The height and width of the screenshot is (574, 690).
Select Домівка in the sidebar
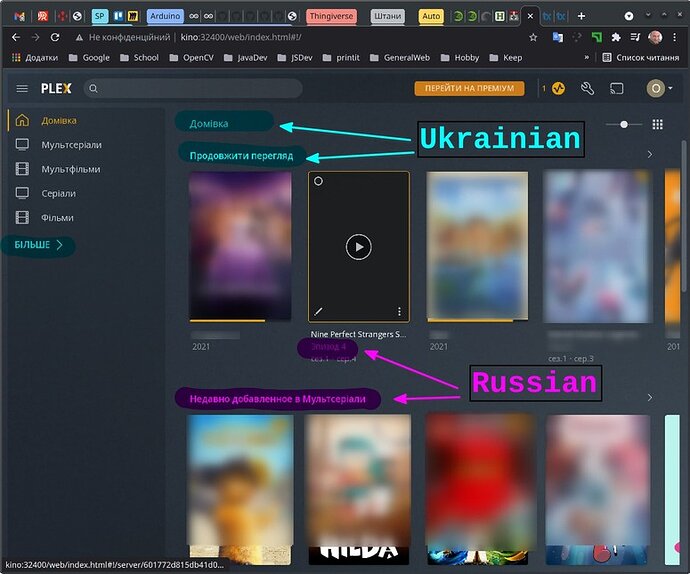point(59,121)
